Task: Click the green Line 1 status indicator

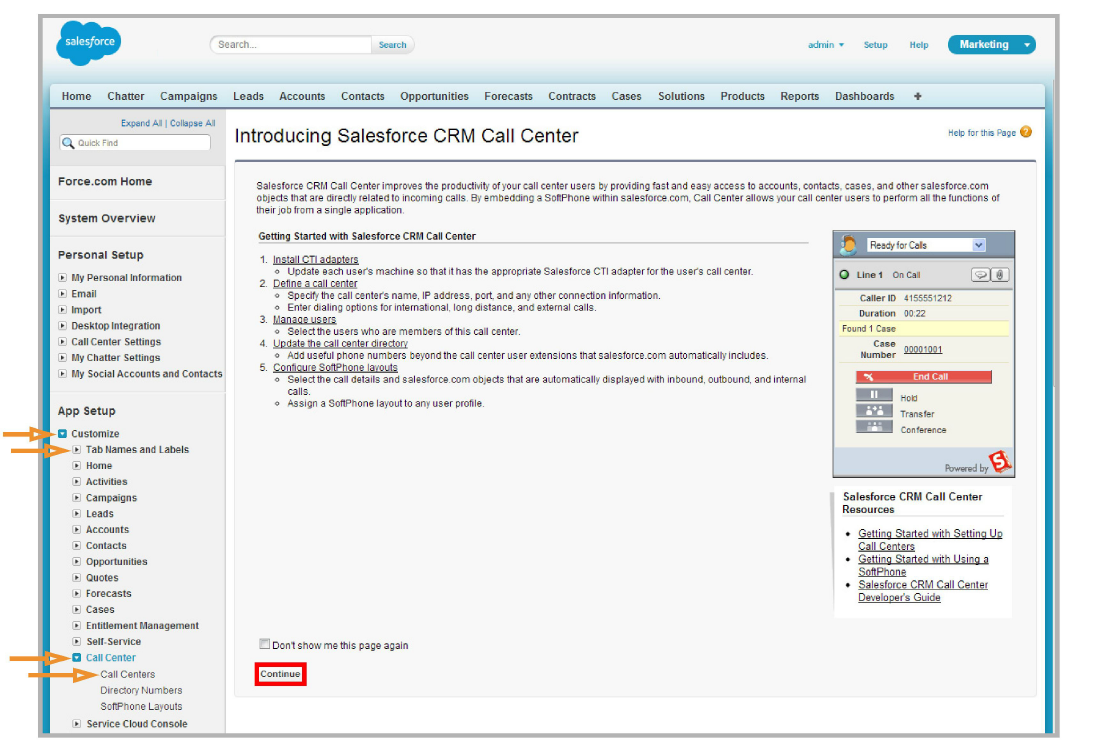Action: click(844, 274)
